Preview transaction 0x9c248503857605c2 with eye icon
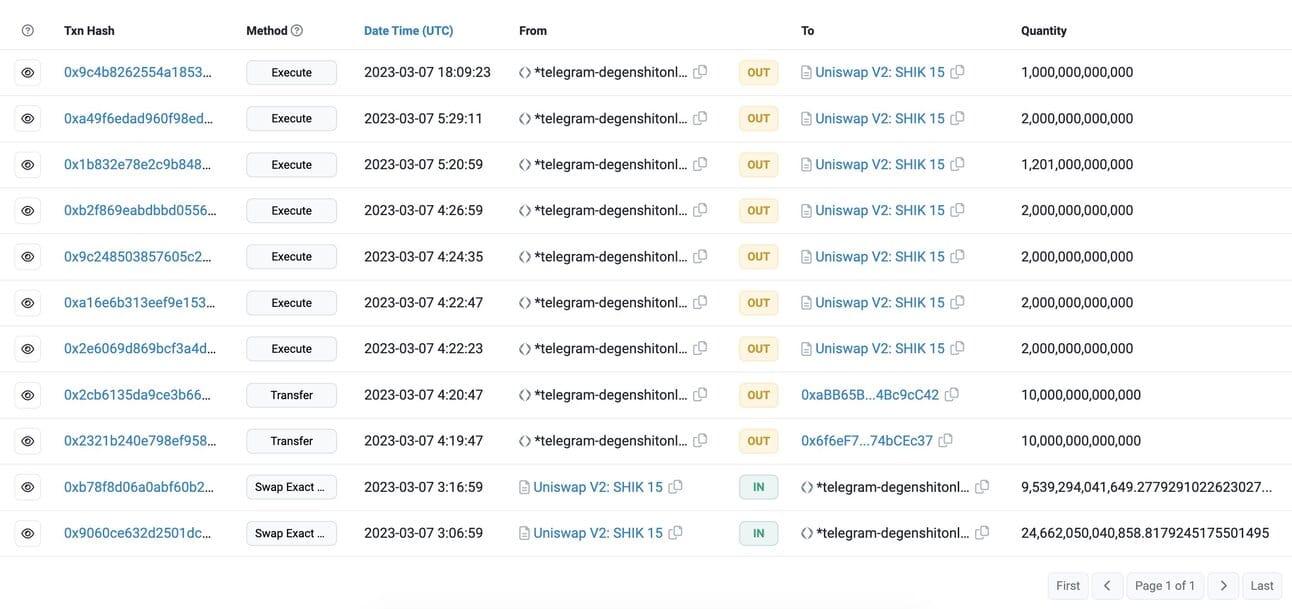This screenshot has height=609, width=1292. point(28,256)
